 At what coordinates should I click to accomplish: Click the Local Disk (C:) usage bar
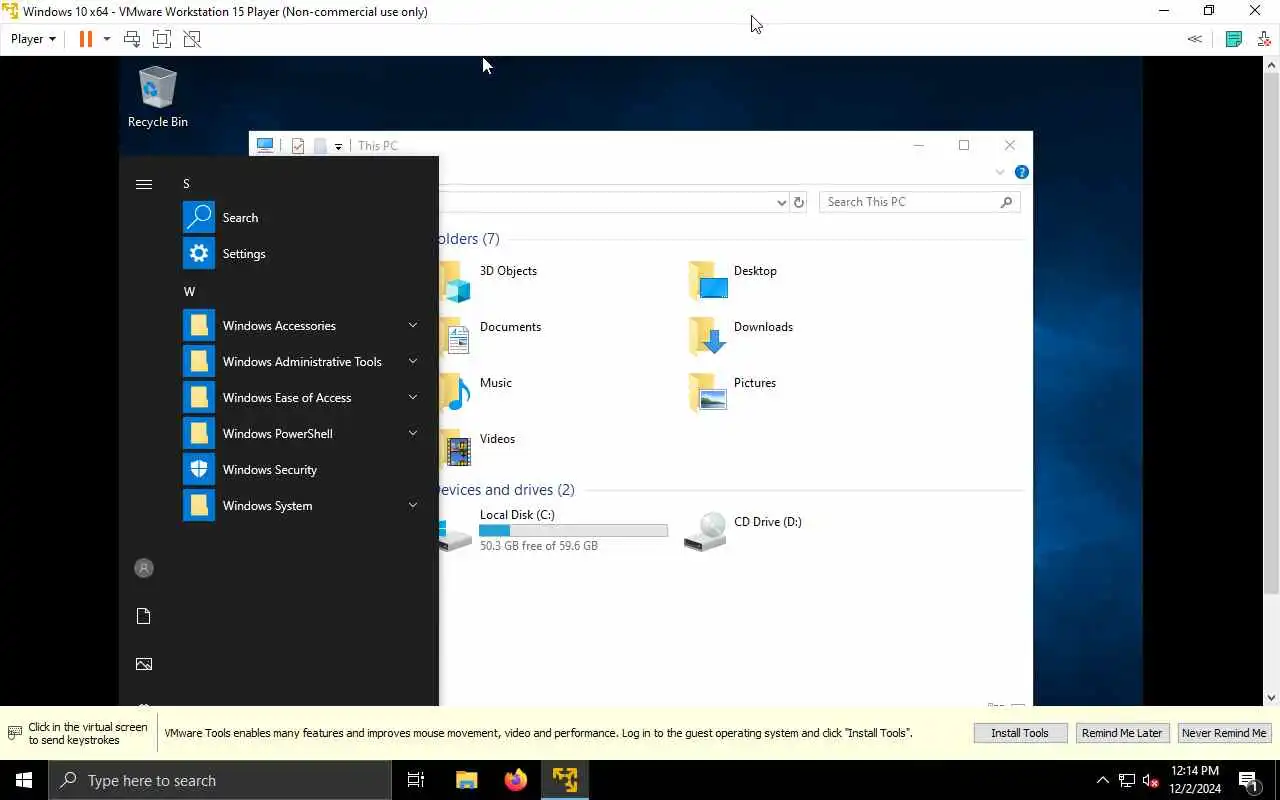tap(573, 531)
